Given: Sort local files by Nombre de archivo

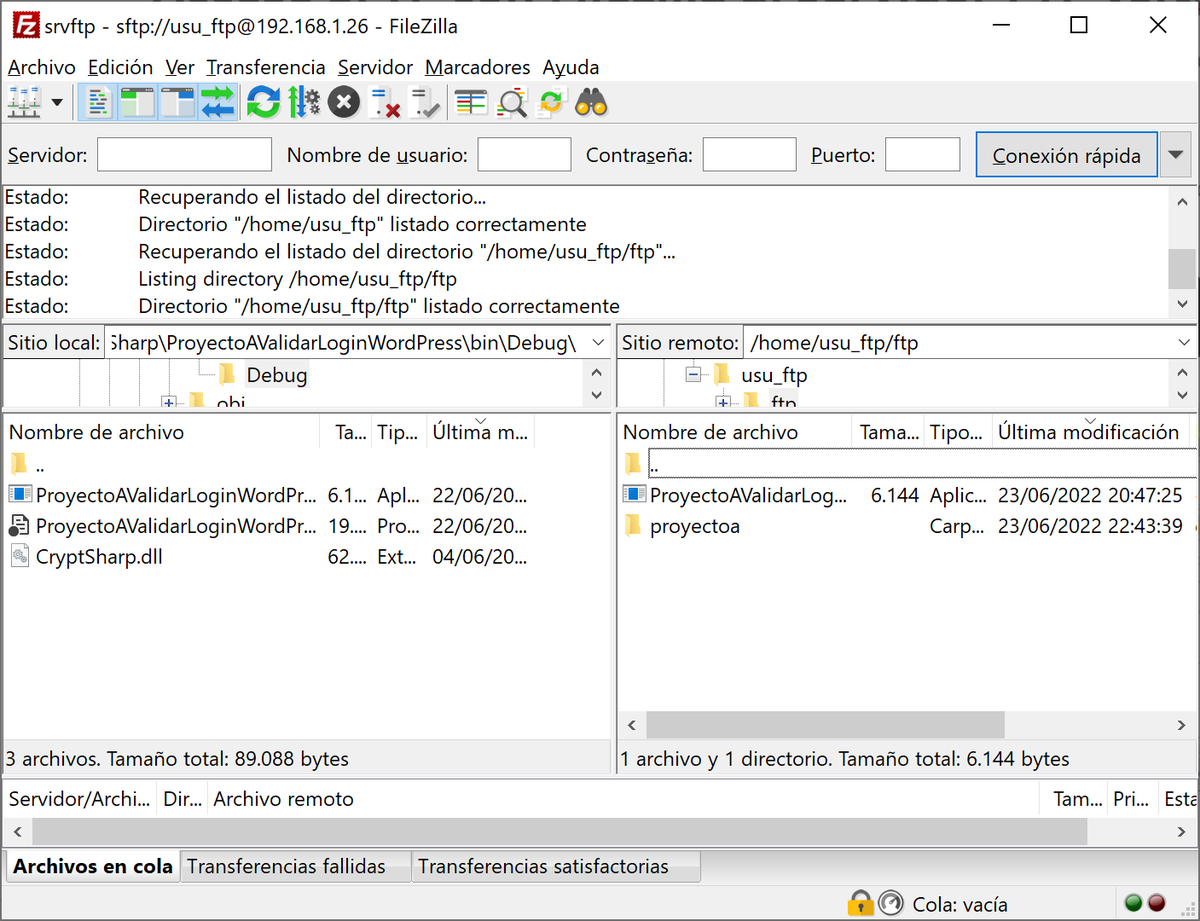Looking at the screenshot, I should pos(162,432).
